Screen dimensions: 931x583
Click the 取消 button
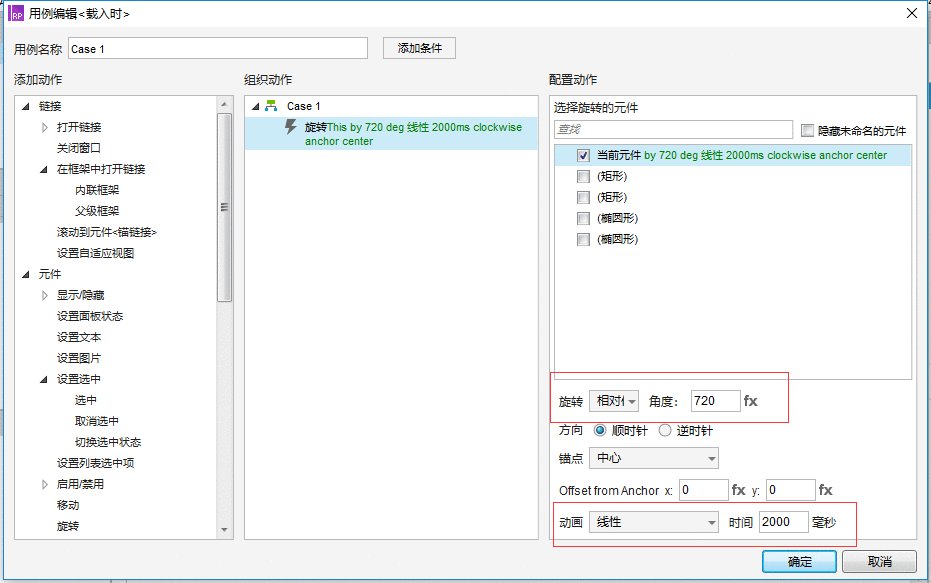[879, 562]
